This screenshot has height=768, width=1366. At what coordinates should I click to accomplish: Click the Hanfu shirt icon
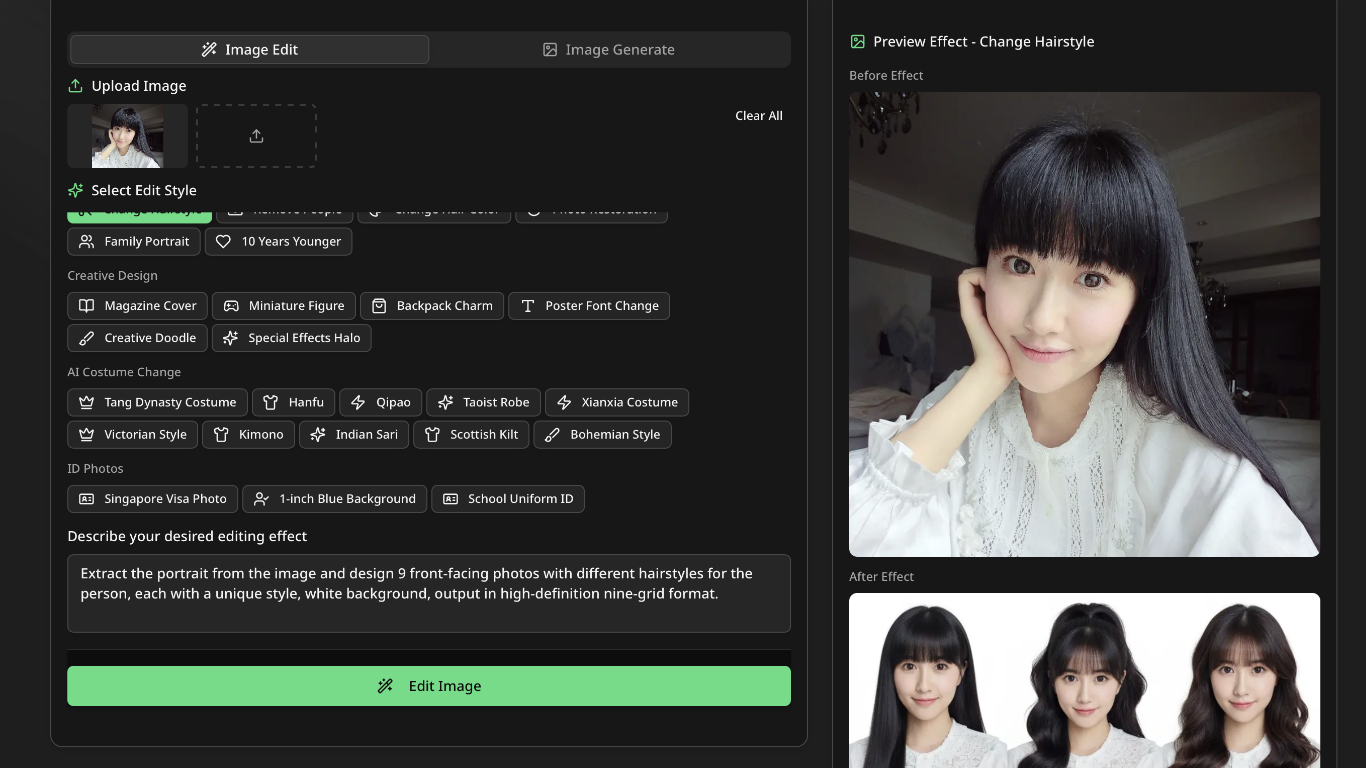coord(271,403)
